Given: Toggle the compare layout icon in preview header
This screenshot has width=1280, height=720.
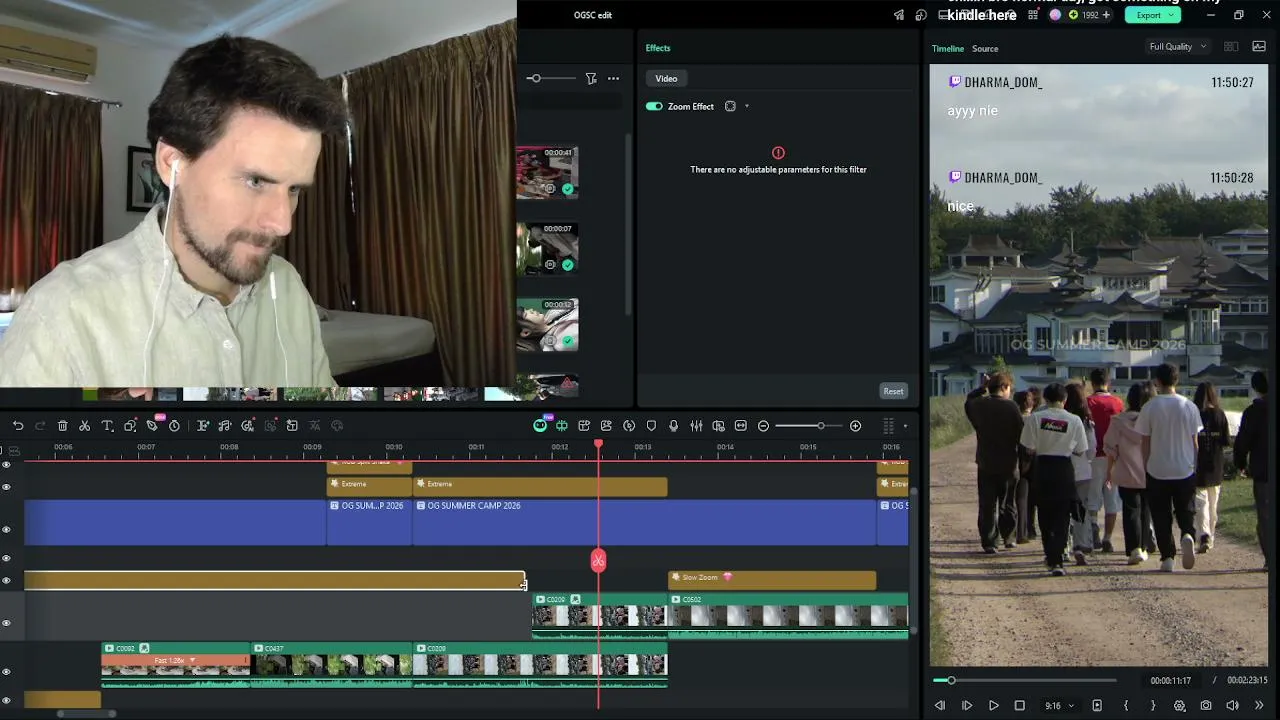Looking at the screenshot, I should click(1231, 47).
